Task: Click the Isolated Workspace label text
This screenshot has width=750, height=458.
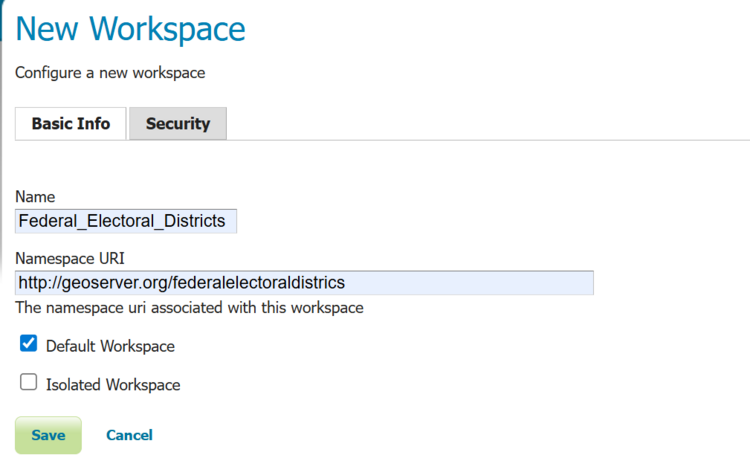Action: click(x=113, y=384)
